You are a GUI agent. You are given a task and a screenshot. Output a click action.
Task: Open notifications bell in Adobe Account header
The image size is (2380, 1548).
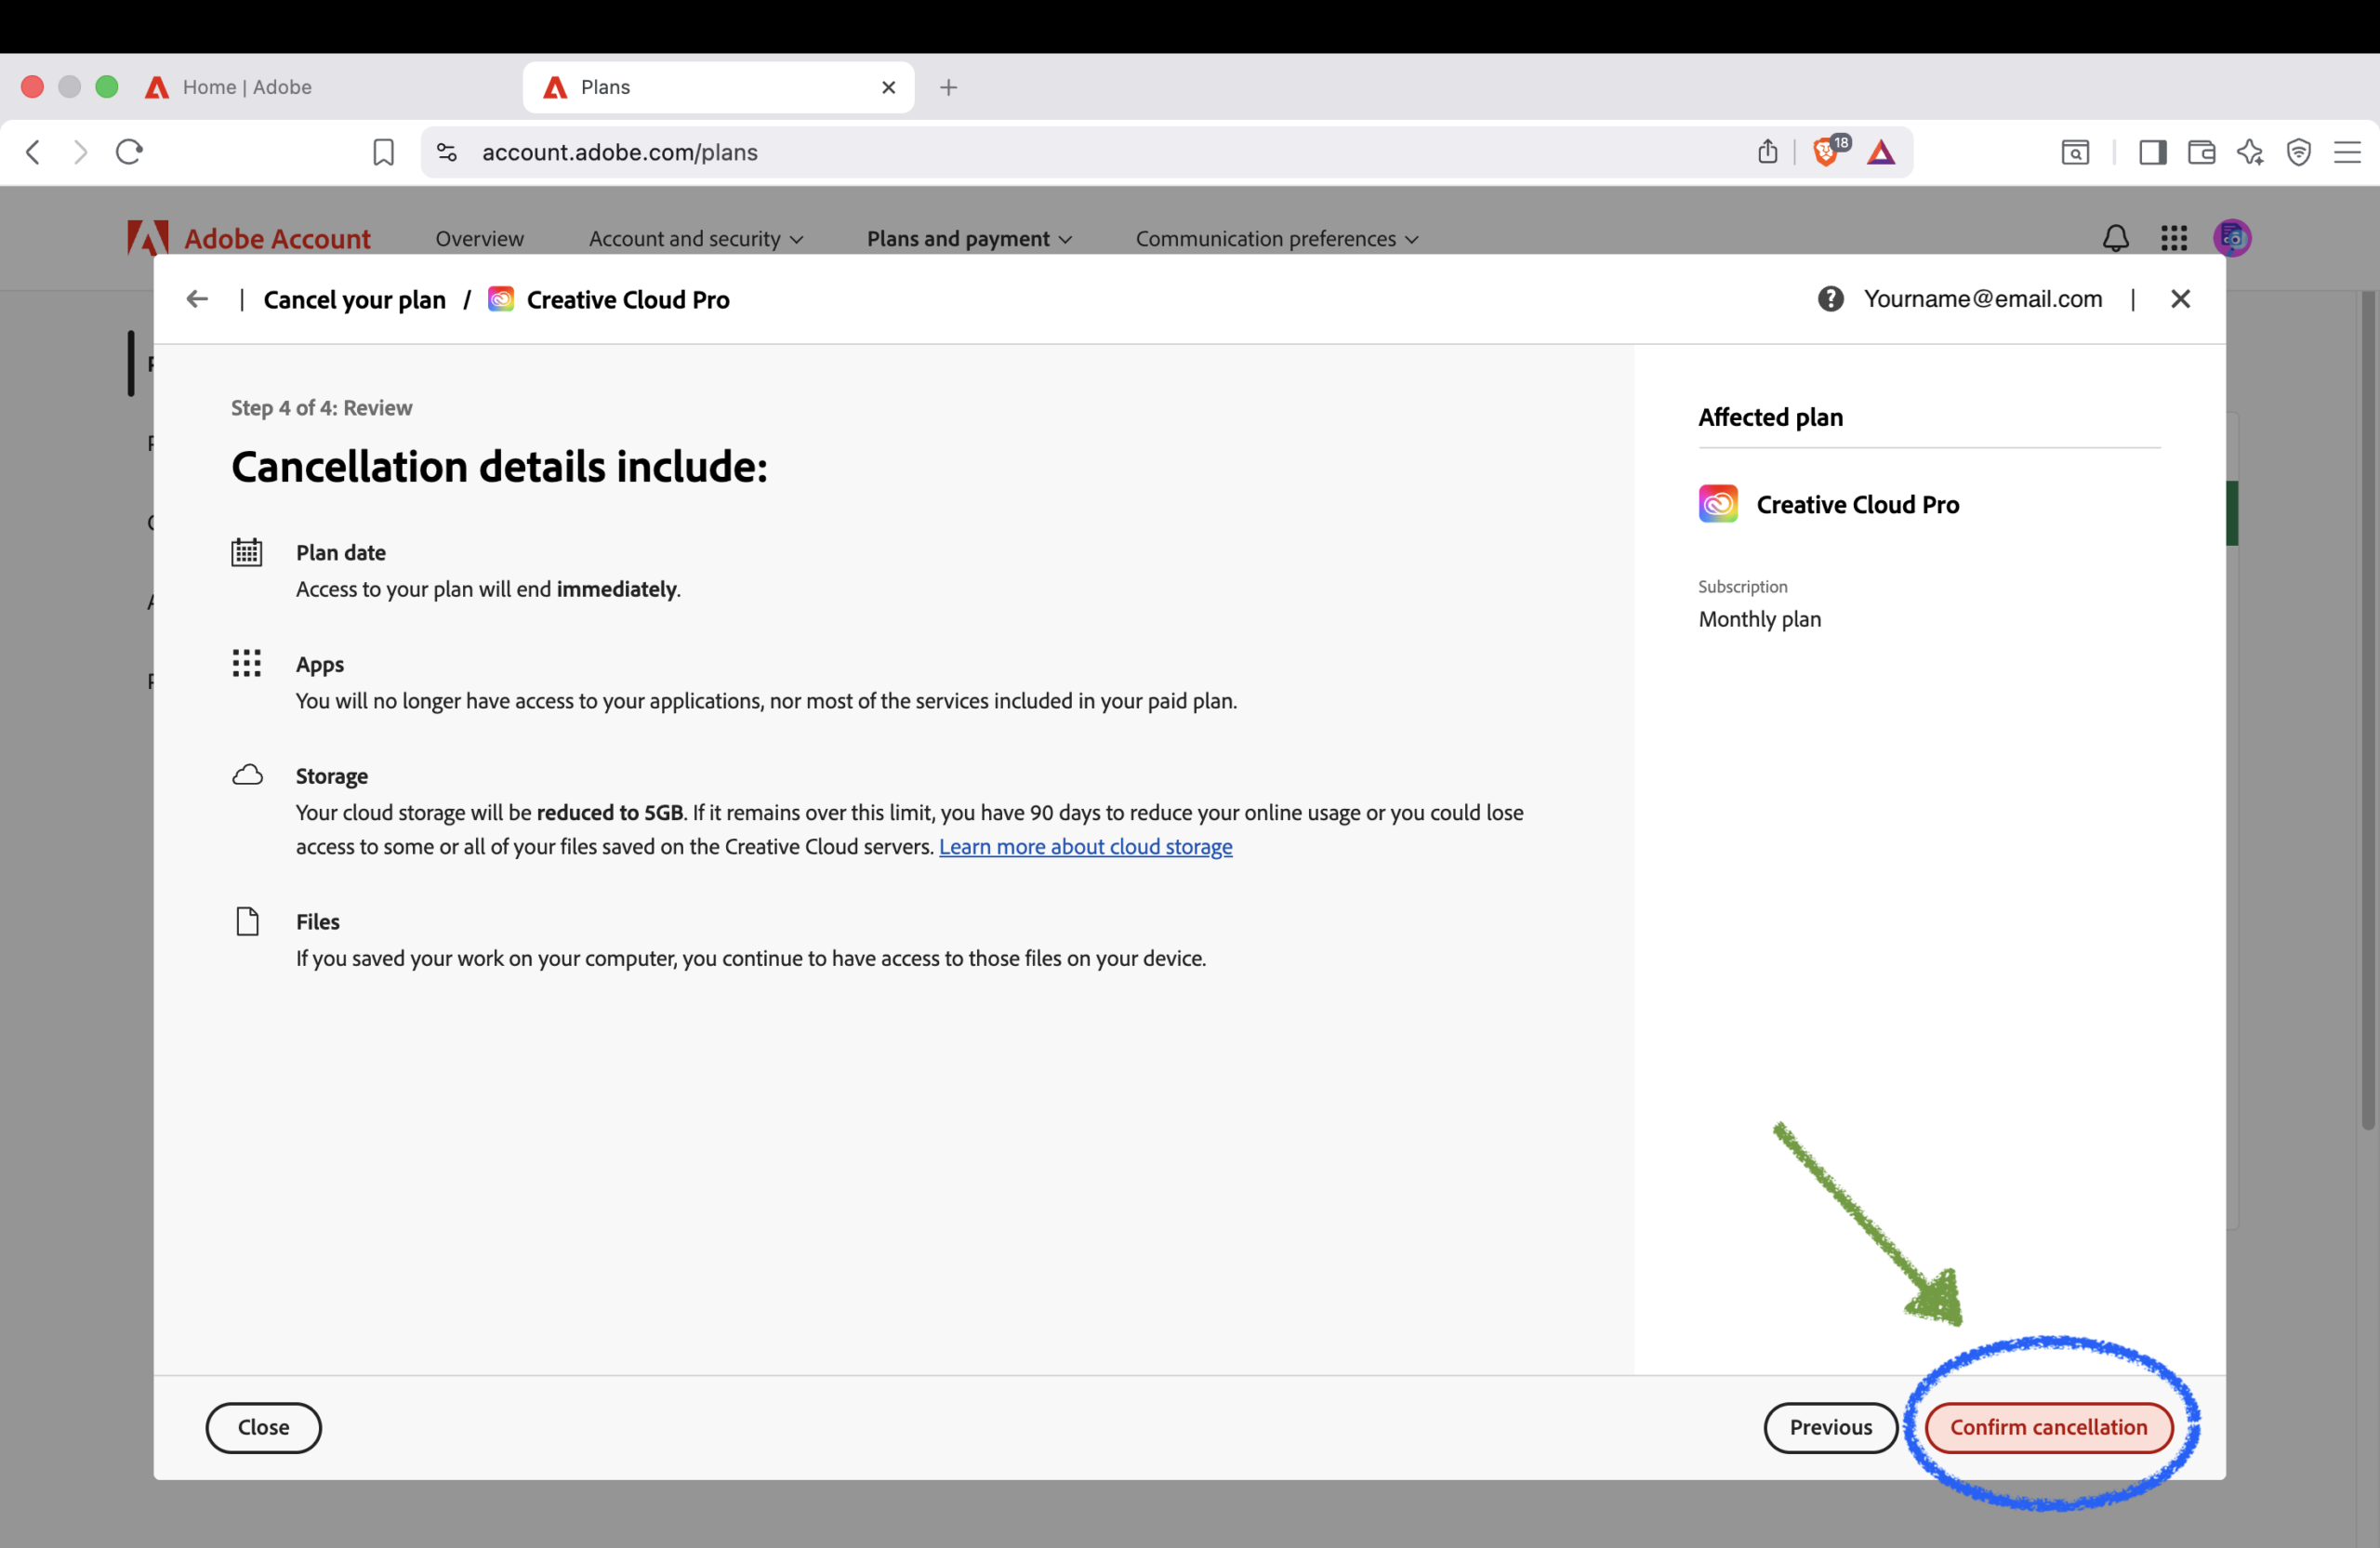2115,238
